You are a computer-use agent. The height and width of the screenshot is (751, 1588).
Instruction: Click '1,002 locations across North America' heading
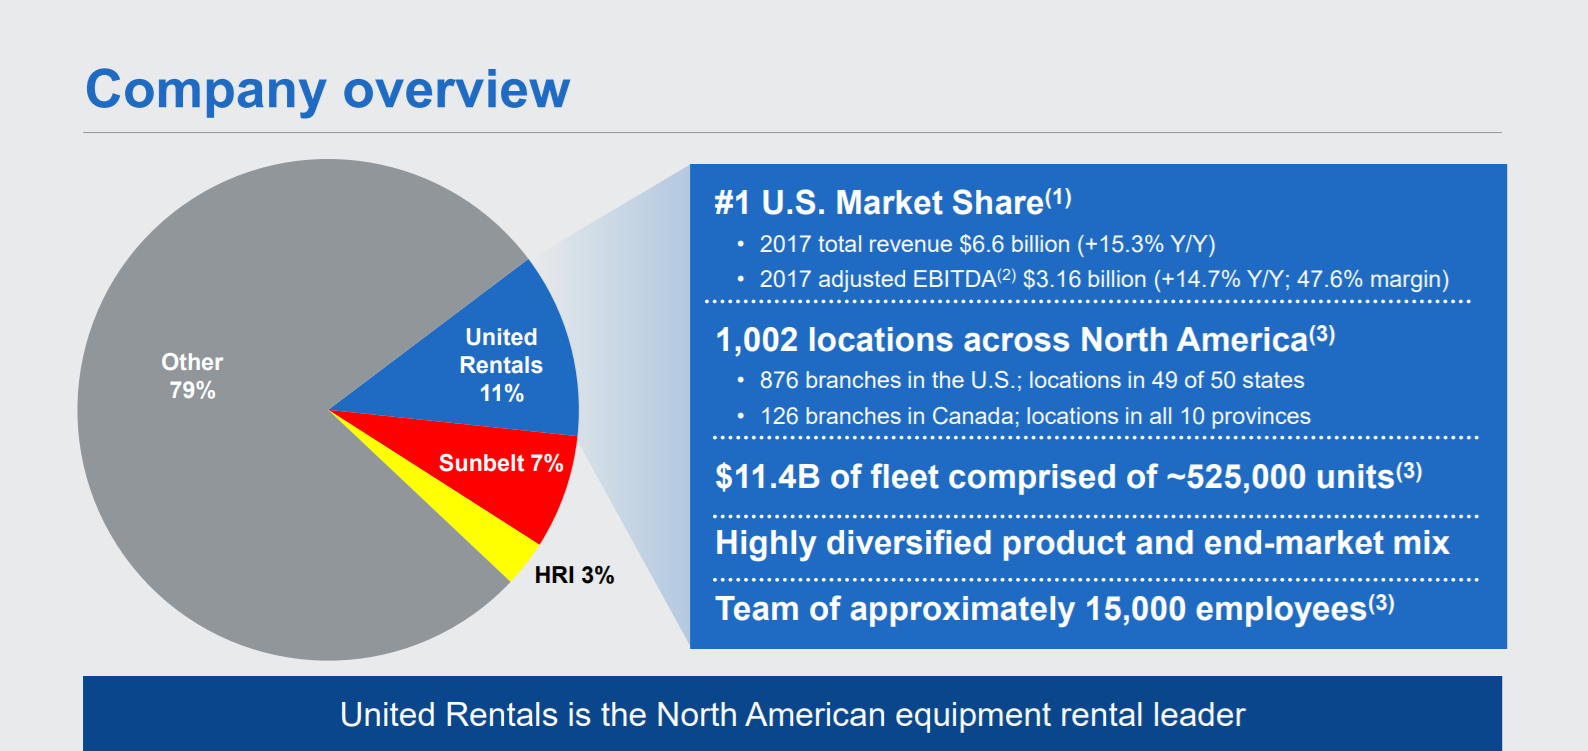pyautogui.click(x=1025, y=339)
